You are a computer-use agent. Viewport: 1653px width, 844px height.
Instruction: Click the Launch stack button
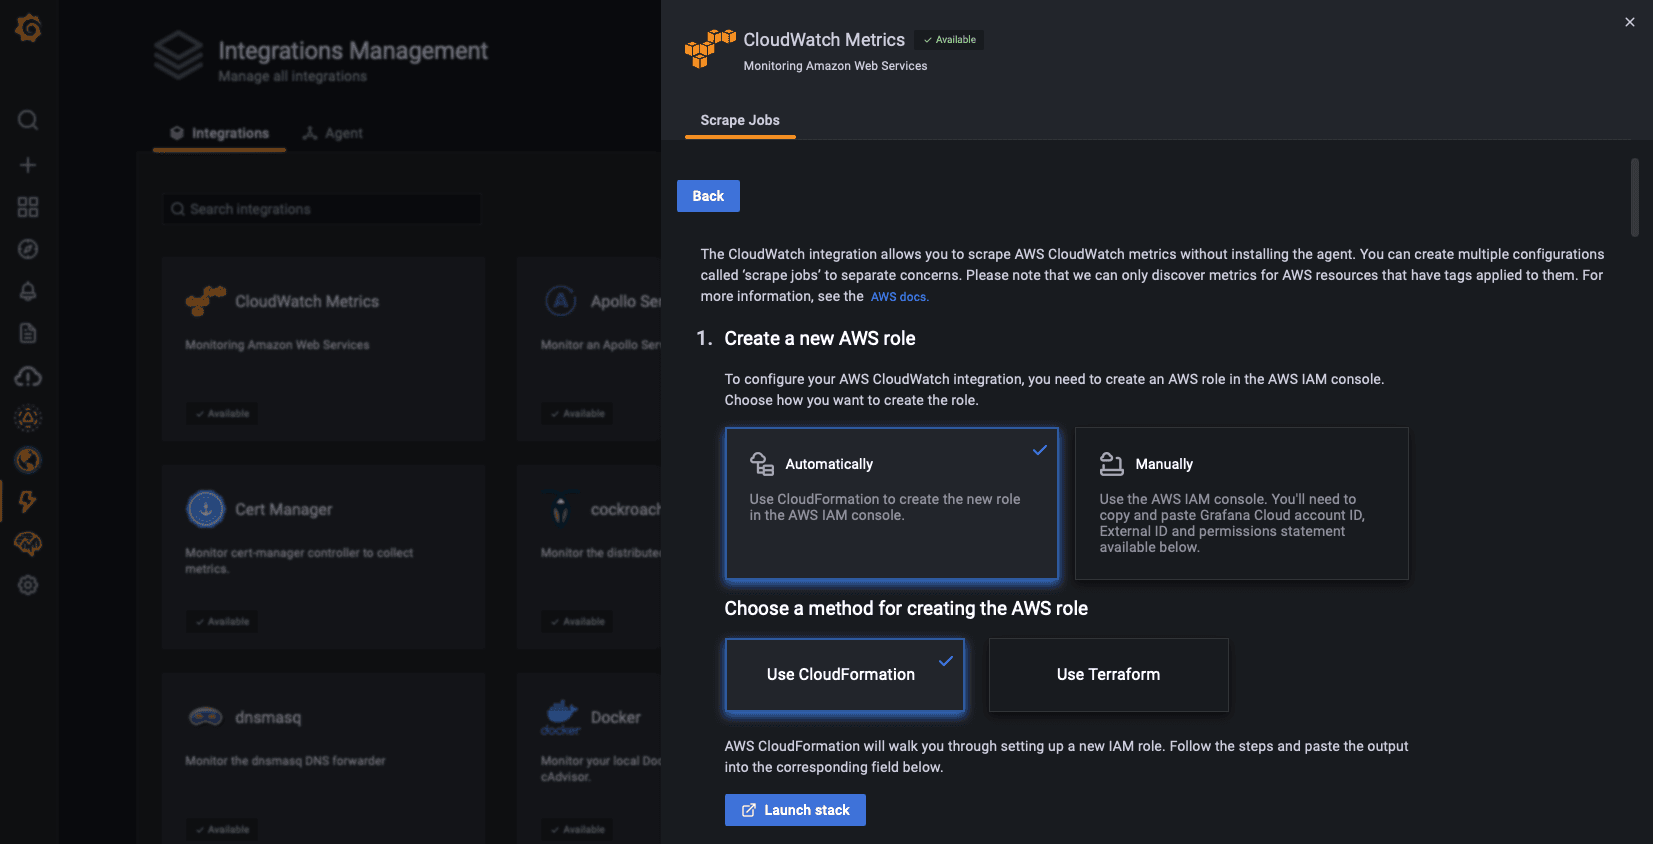pos(795,810)
